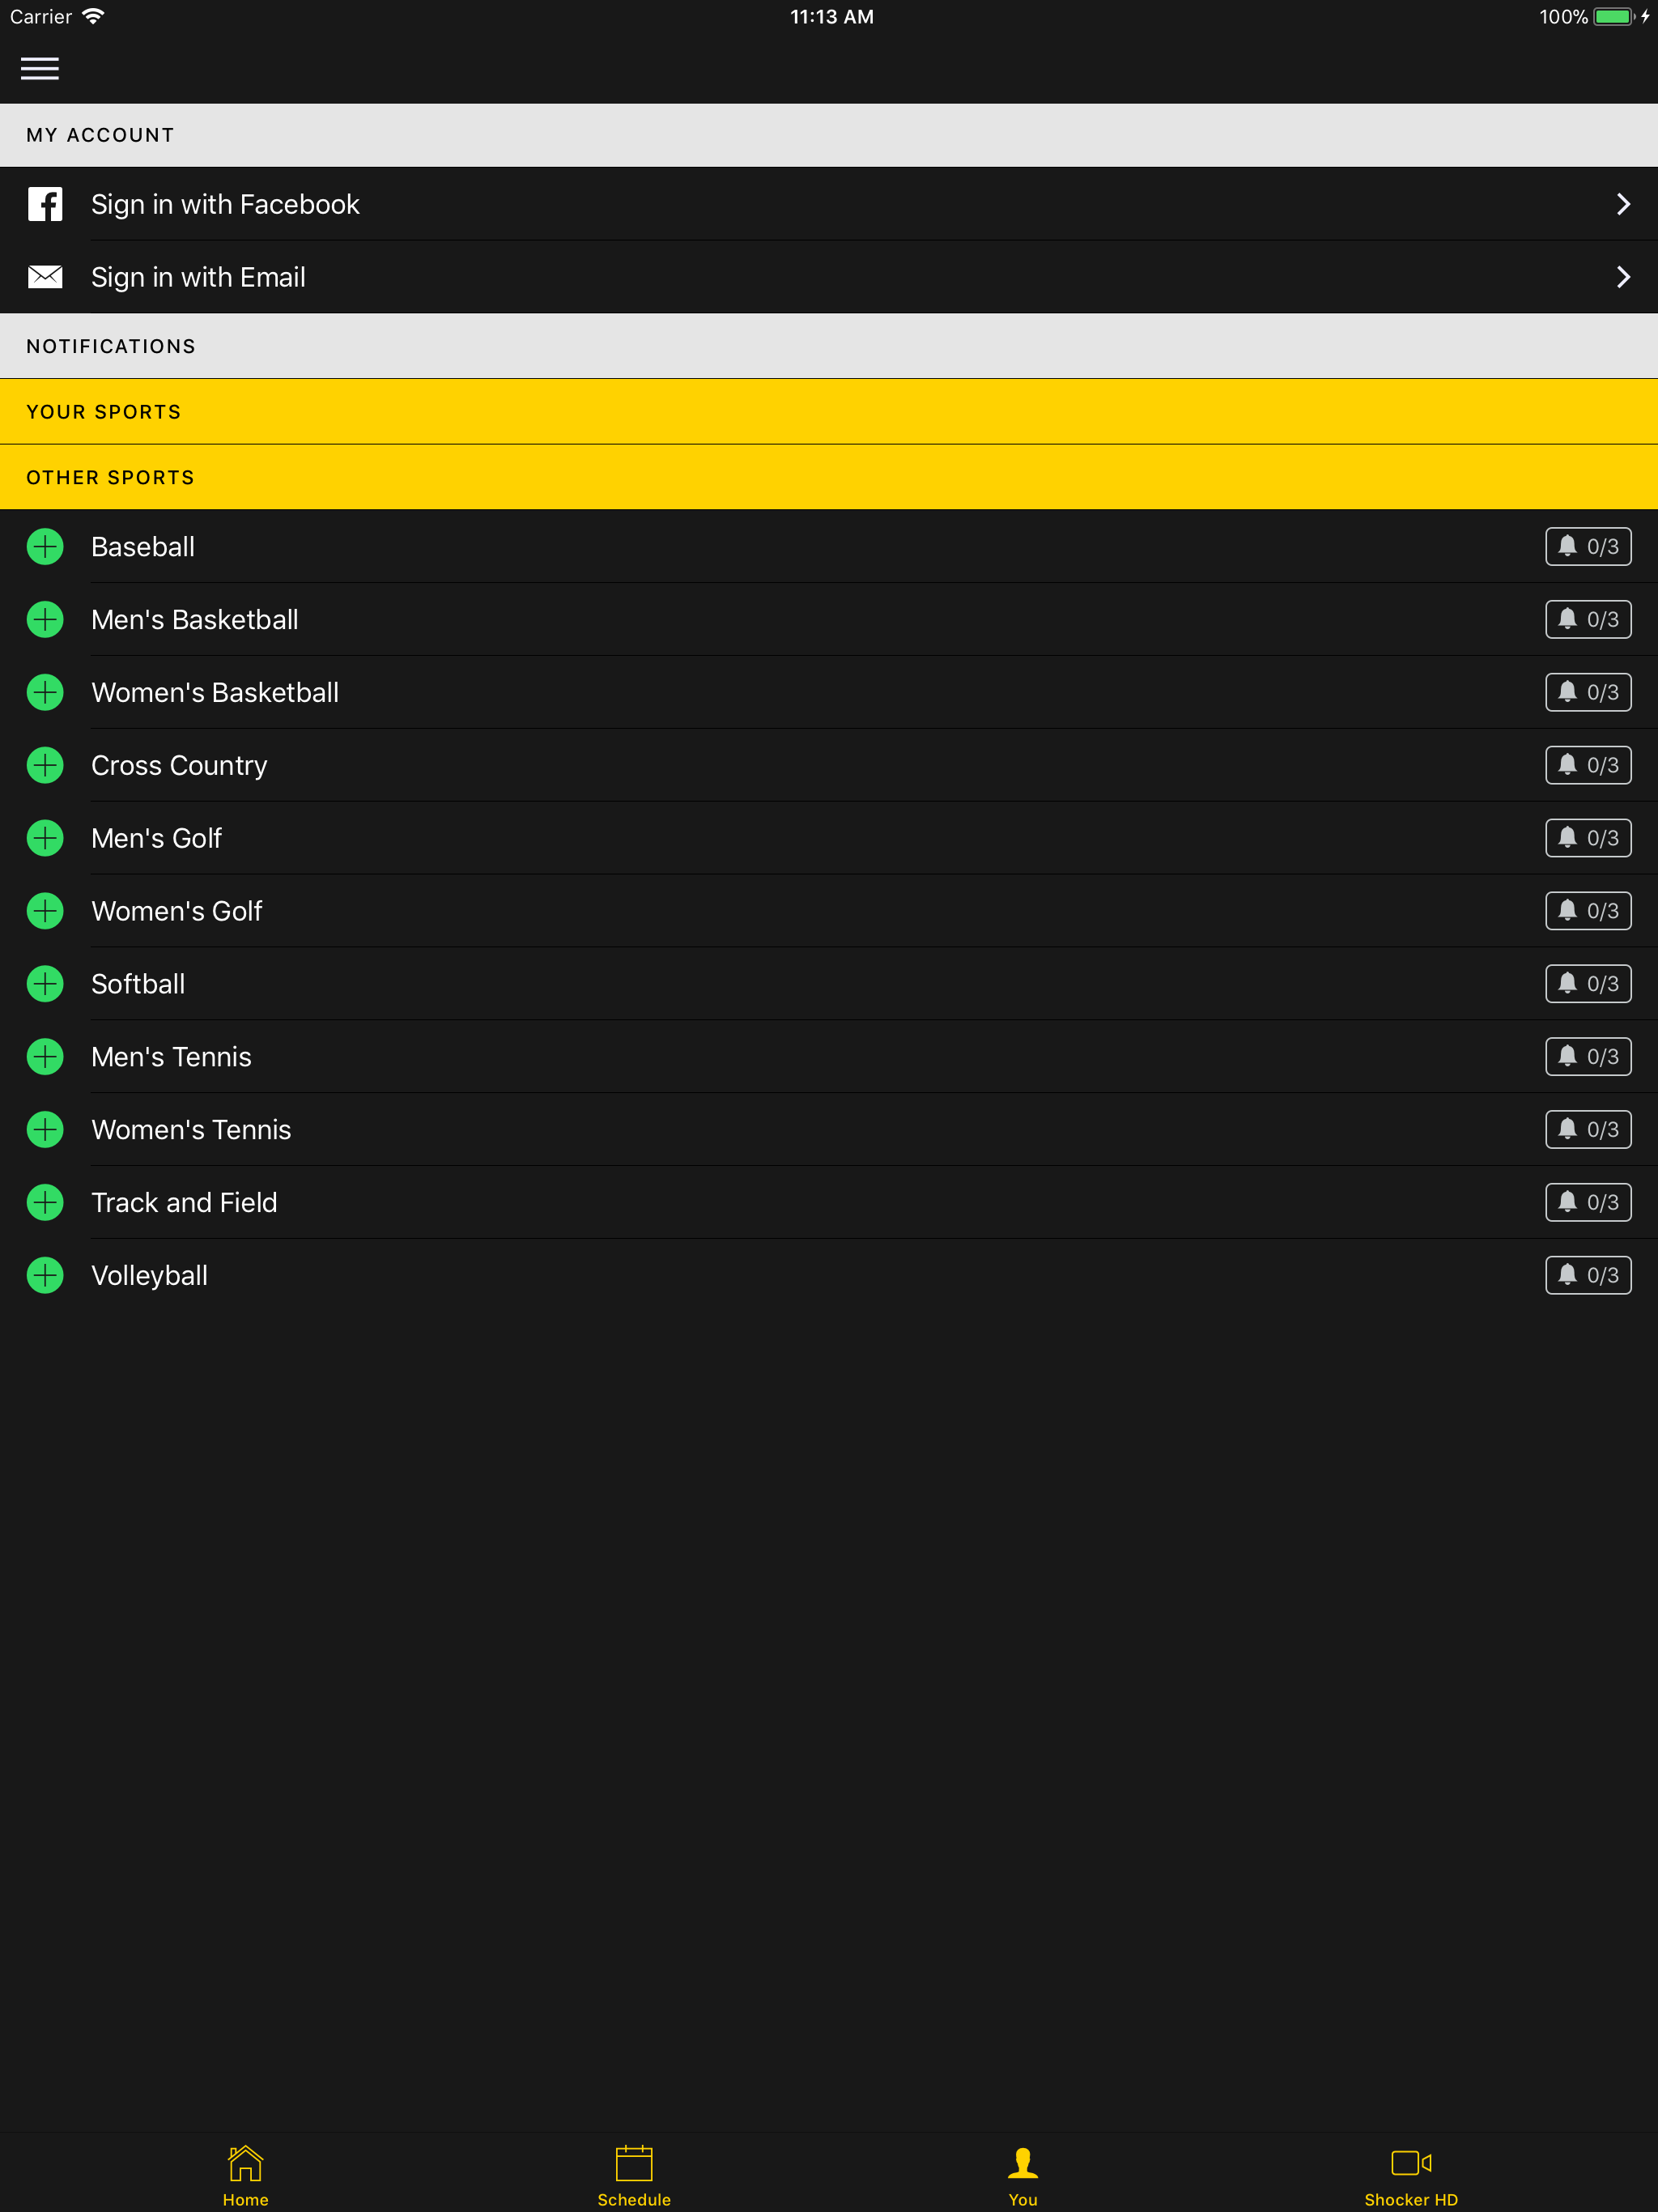Add Men's Basketball with plus icon

(45, 620)
